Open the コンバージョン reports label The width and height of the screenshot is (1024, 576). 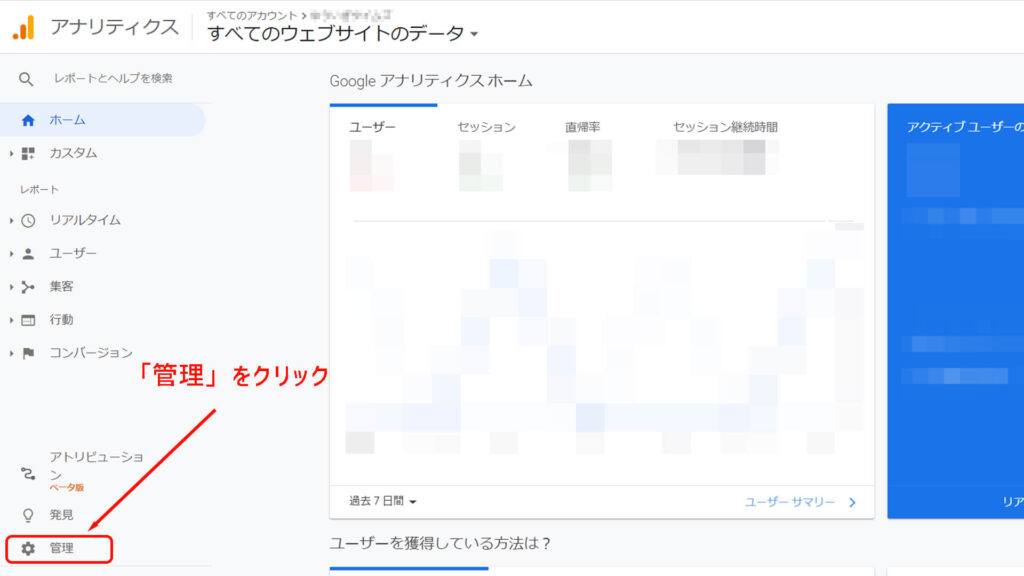[91, 353]
